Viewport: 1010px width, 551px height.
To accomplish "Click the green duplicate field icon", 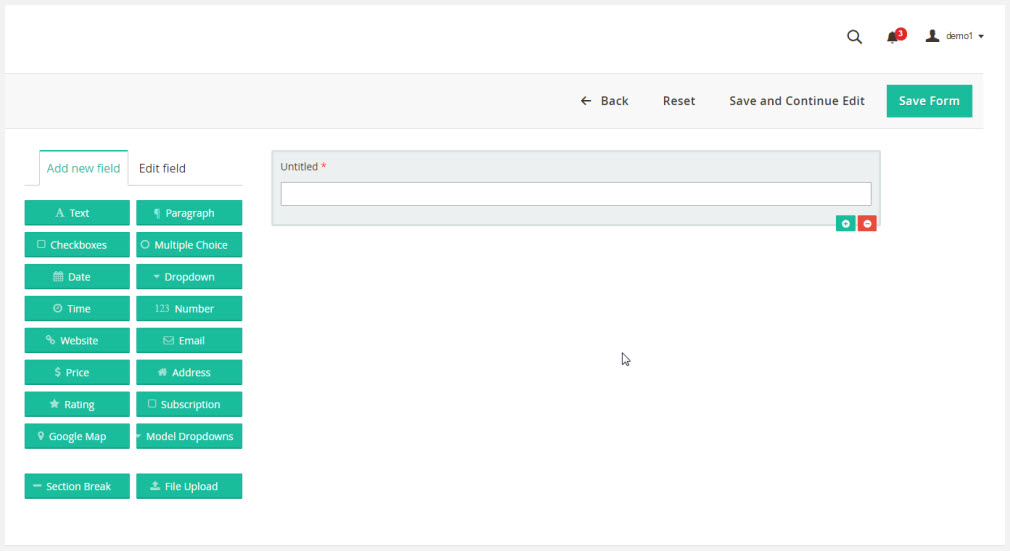I will pos(845,224).
